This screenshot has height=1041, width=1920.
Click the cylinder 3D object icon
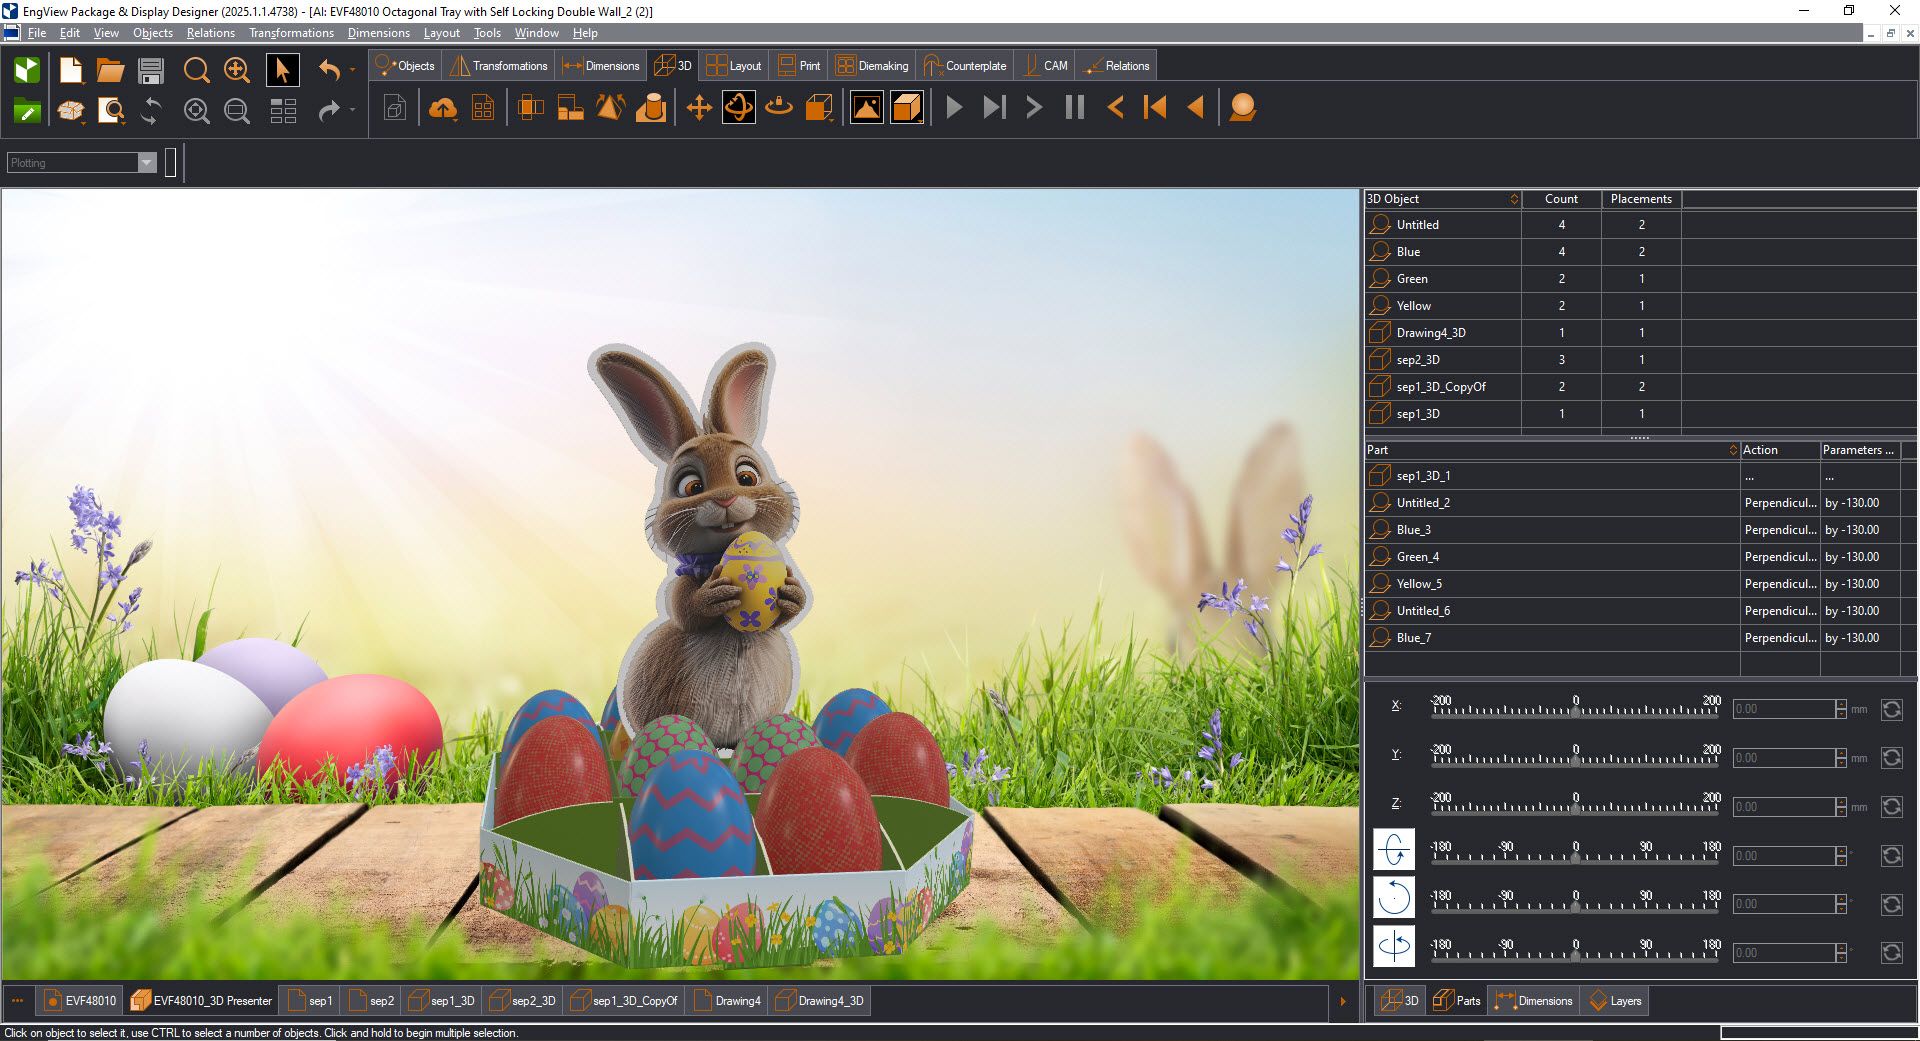tap(651, 108)
